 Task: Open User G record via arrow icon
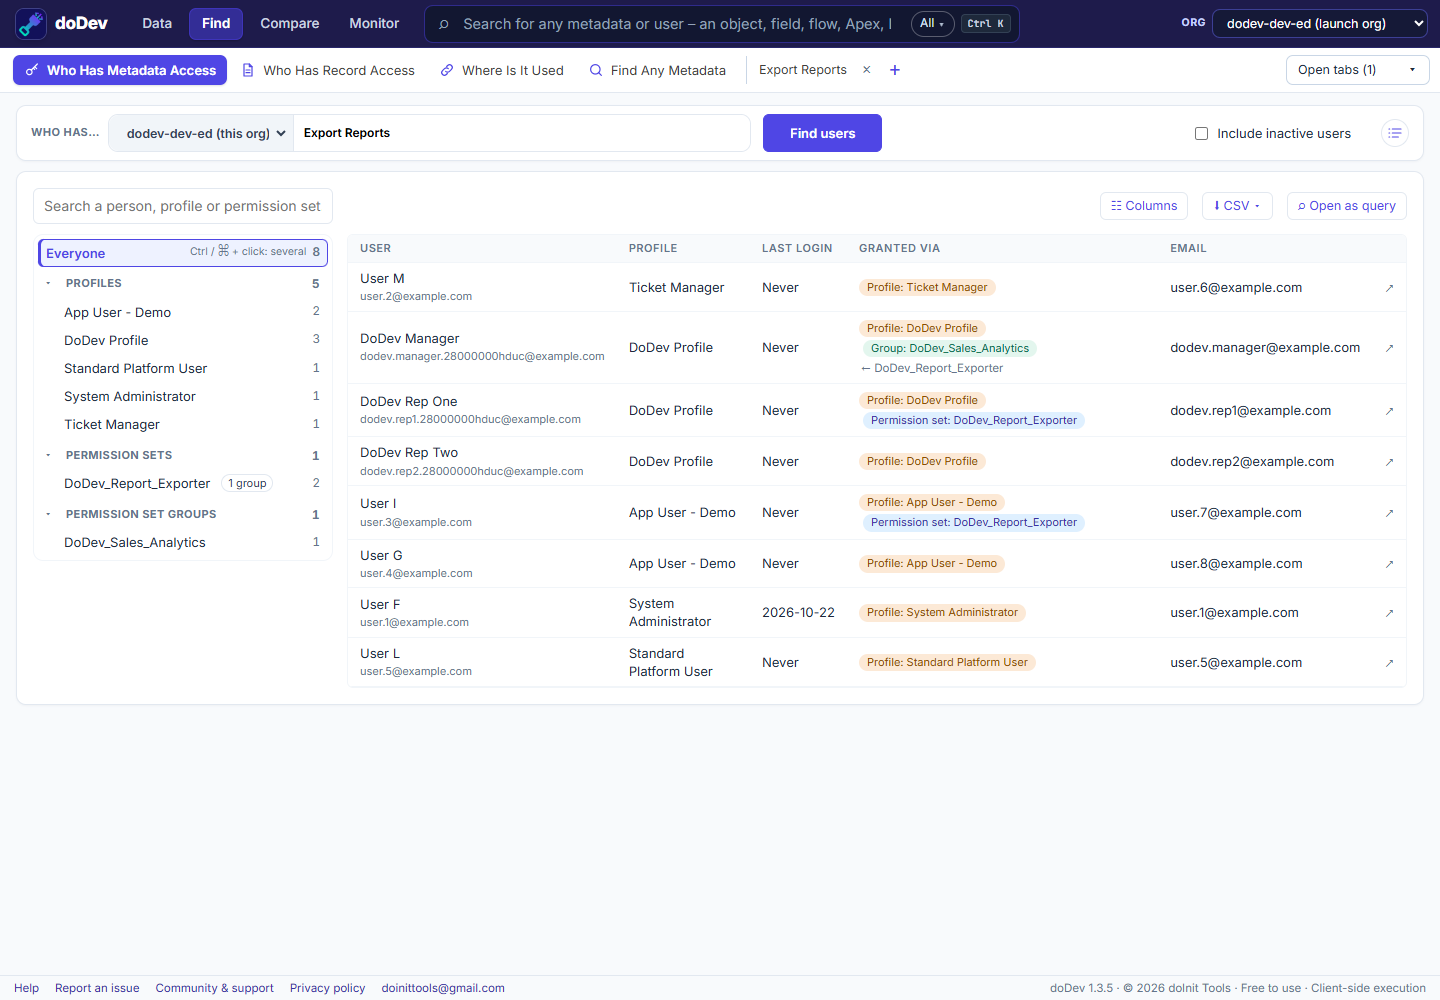(1389, 564)
